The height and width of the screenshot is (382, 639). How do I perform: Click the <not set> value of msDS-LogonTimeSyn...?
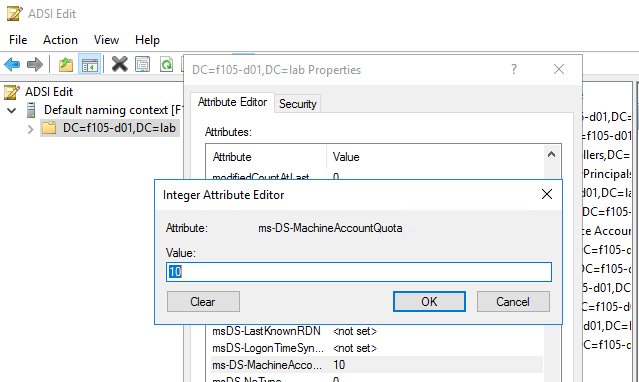pyautogui.click(x=355, y=348)
